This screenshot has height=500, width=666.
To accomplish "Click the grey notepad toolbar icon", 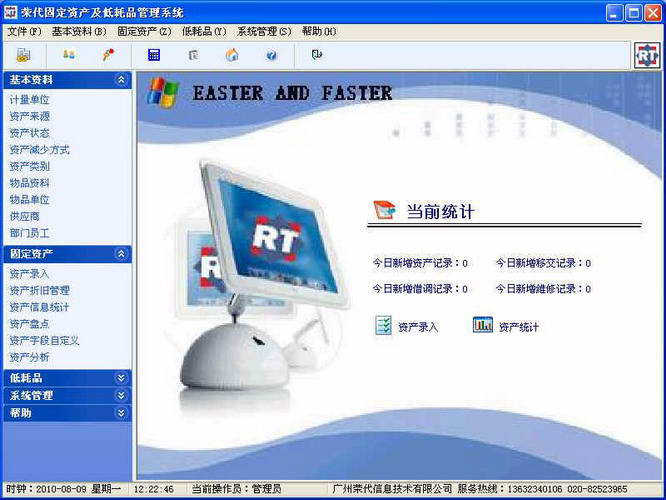I will pyautogui.click(x=193, y=55).
